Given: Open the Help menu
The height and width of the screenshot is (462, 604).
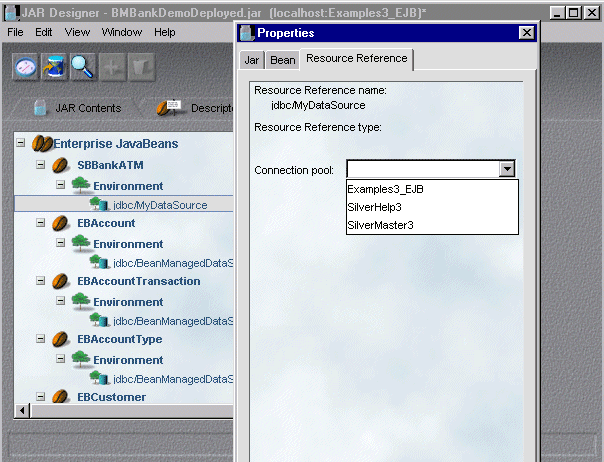Looking at the screenshot, I should tap(165, 32).
